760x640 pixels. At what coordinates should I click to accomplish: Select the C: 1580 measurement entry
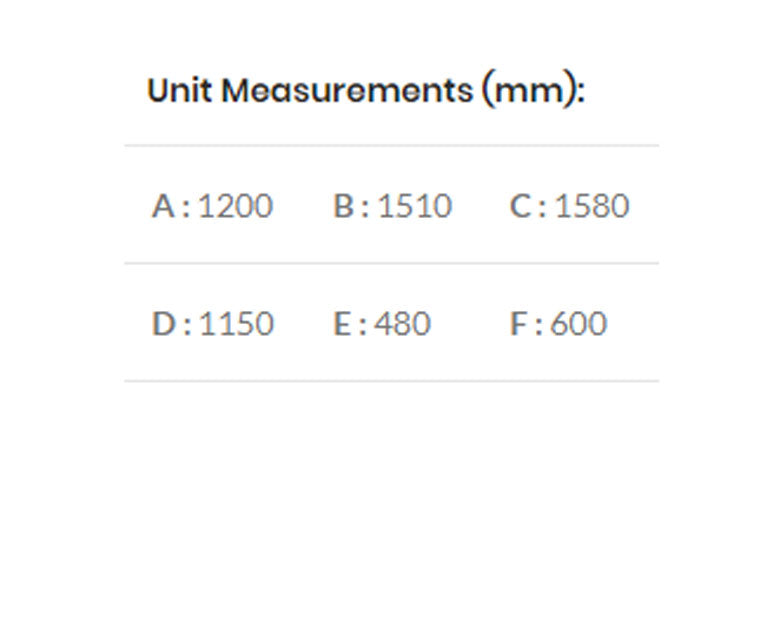pyautogui.click(x=569, y=206)
